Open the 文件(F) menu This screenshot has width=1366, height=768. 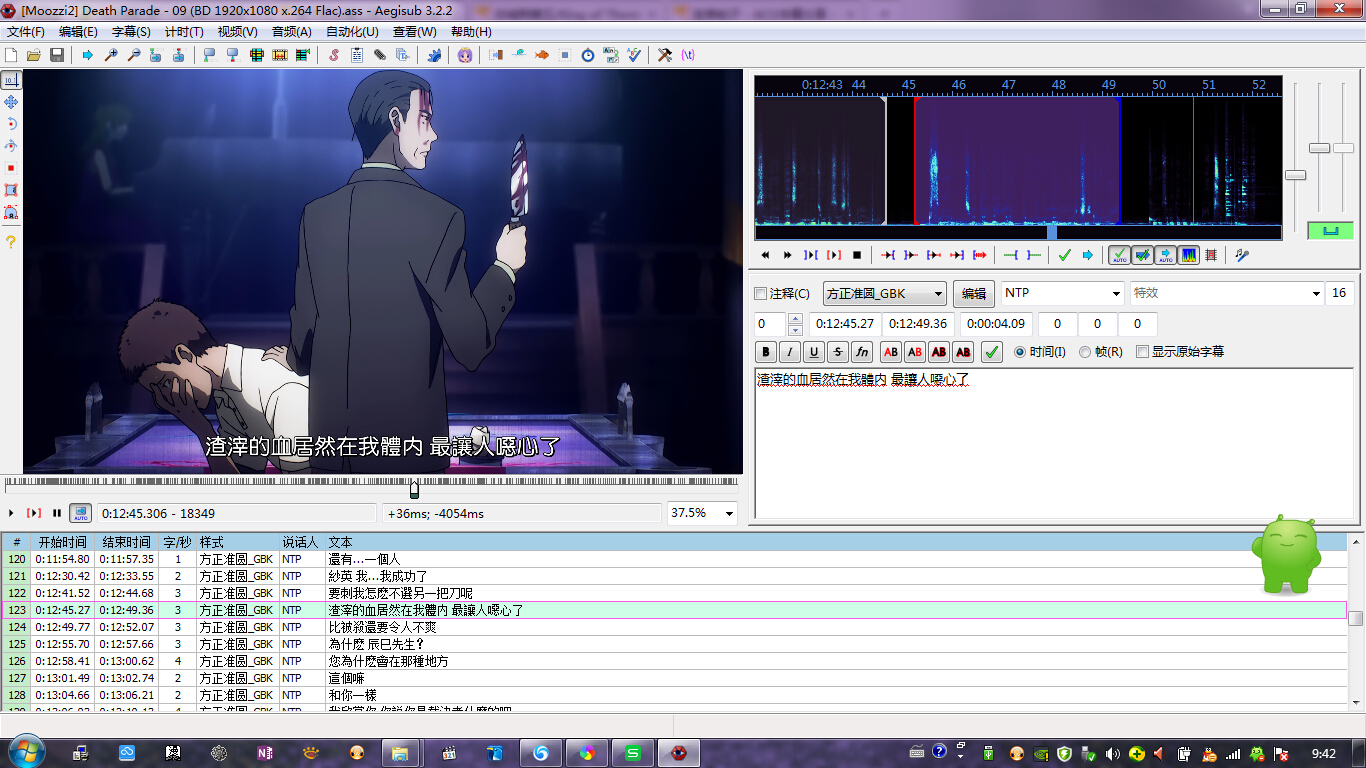[26, 32]
